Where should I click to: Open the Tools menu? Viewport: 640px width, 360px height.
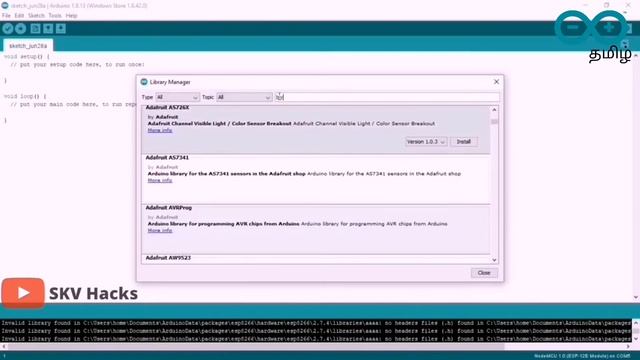point(55,16)
